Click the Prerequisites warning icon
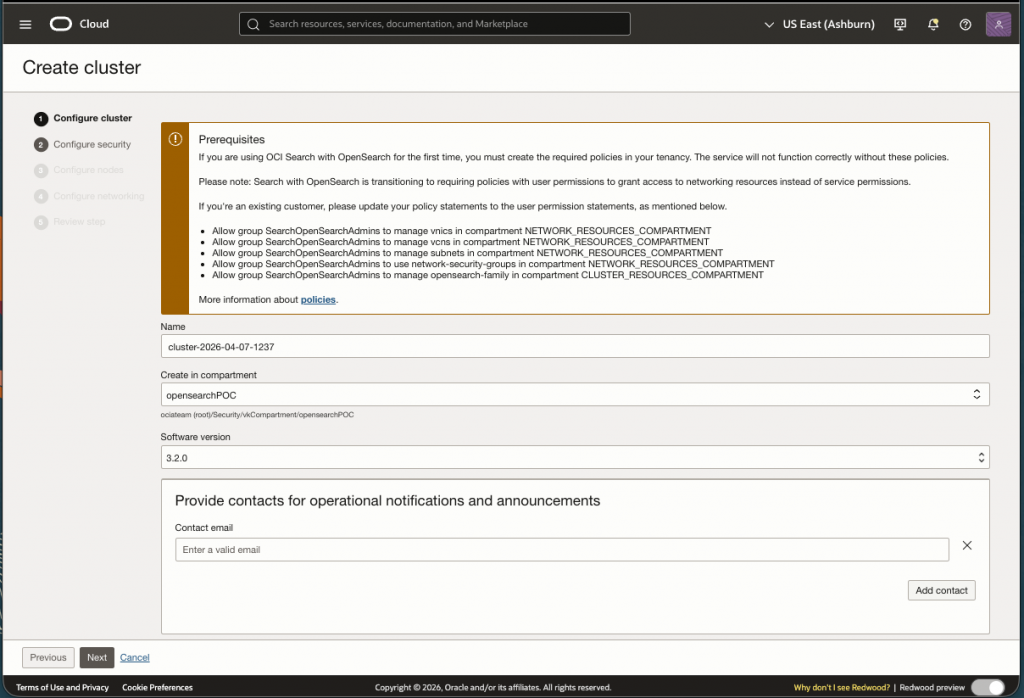Screen dimensions: 1024x698 click(x=175, y=140)
